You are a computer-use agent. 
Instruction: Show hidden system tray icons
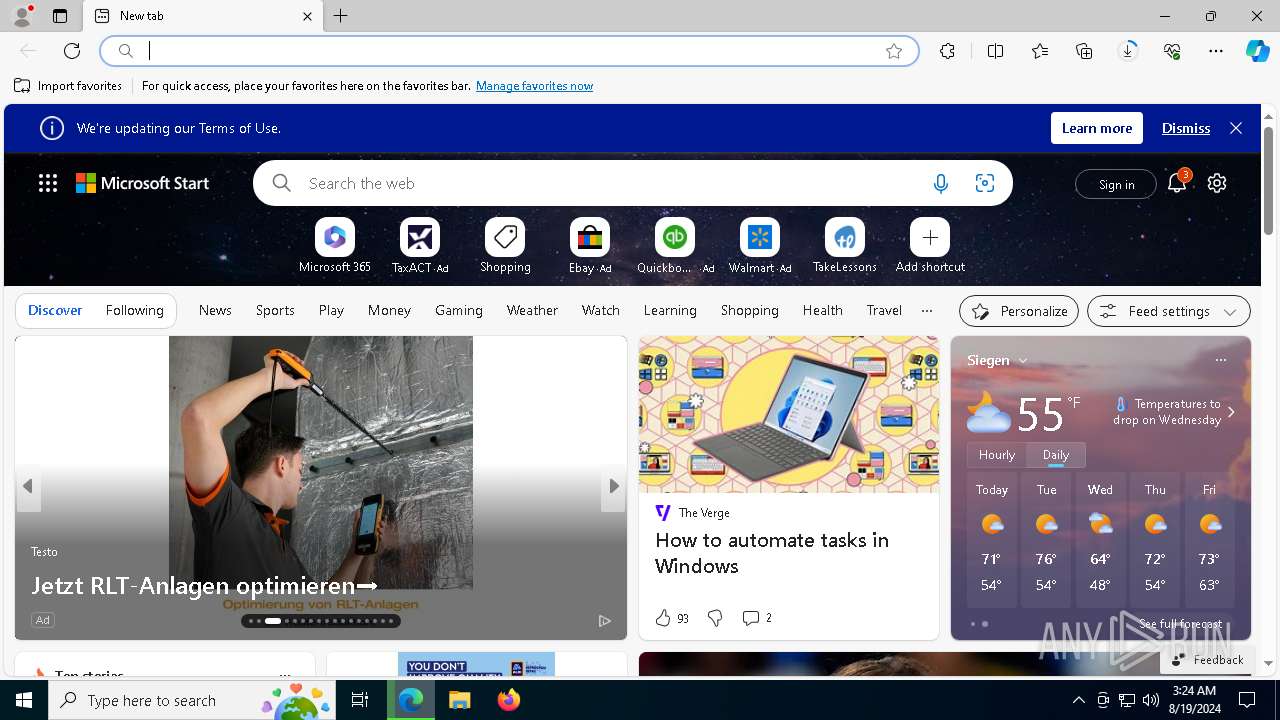pos(1078,700)
